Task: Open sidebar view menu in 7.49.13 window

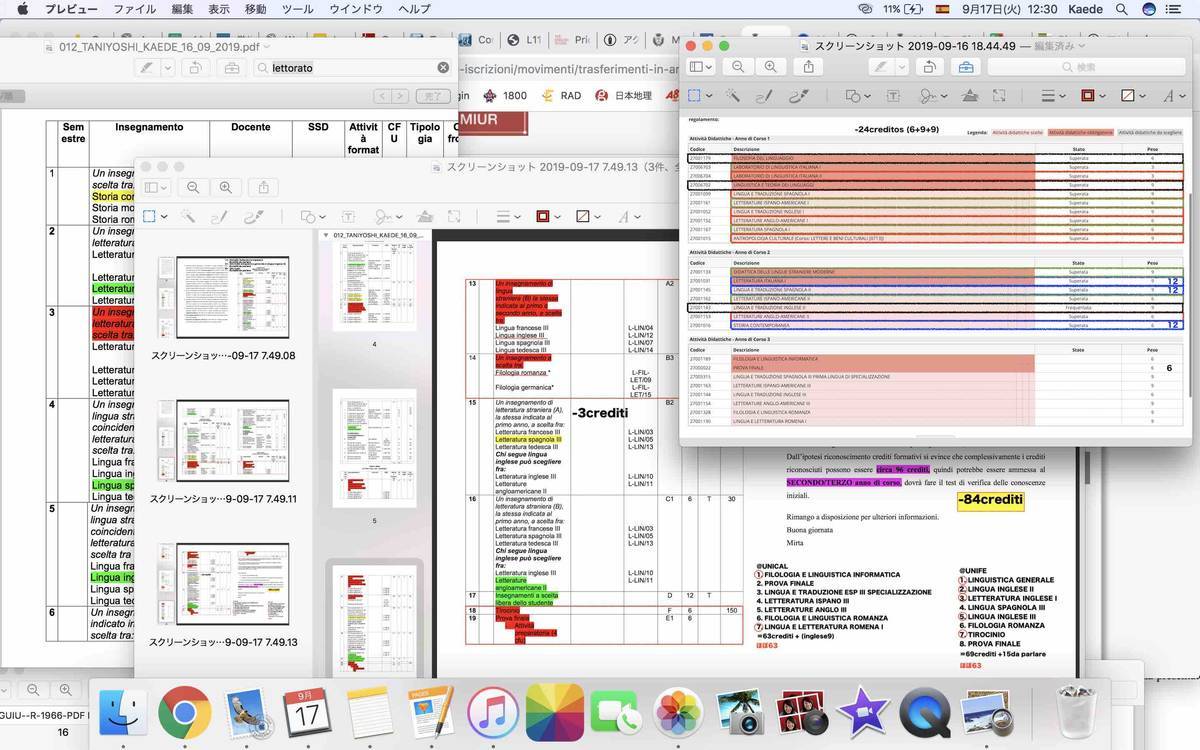Action: 157,187
